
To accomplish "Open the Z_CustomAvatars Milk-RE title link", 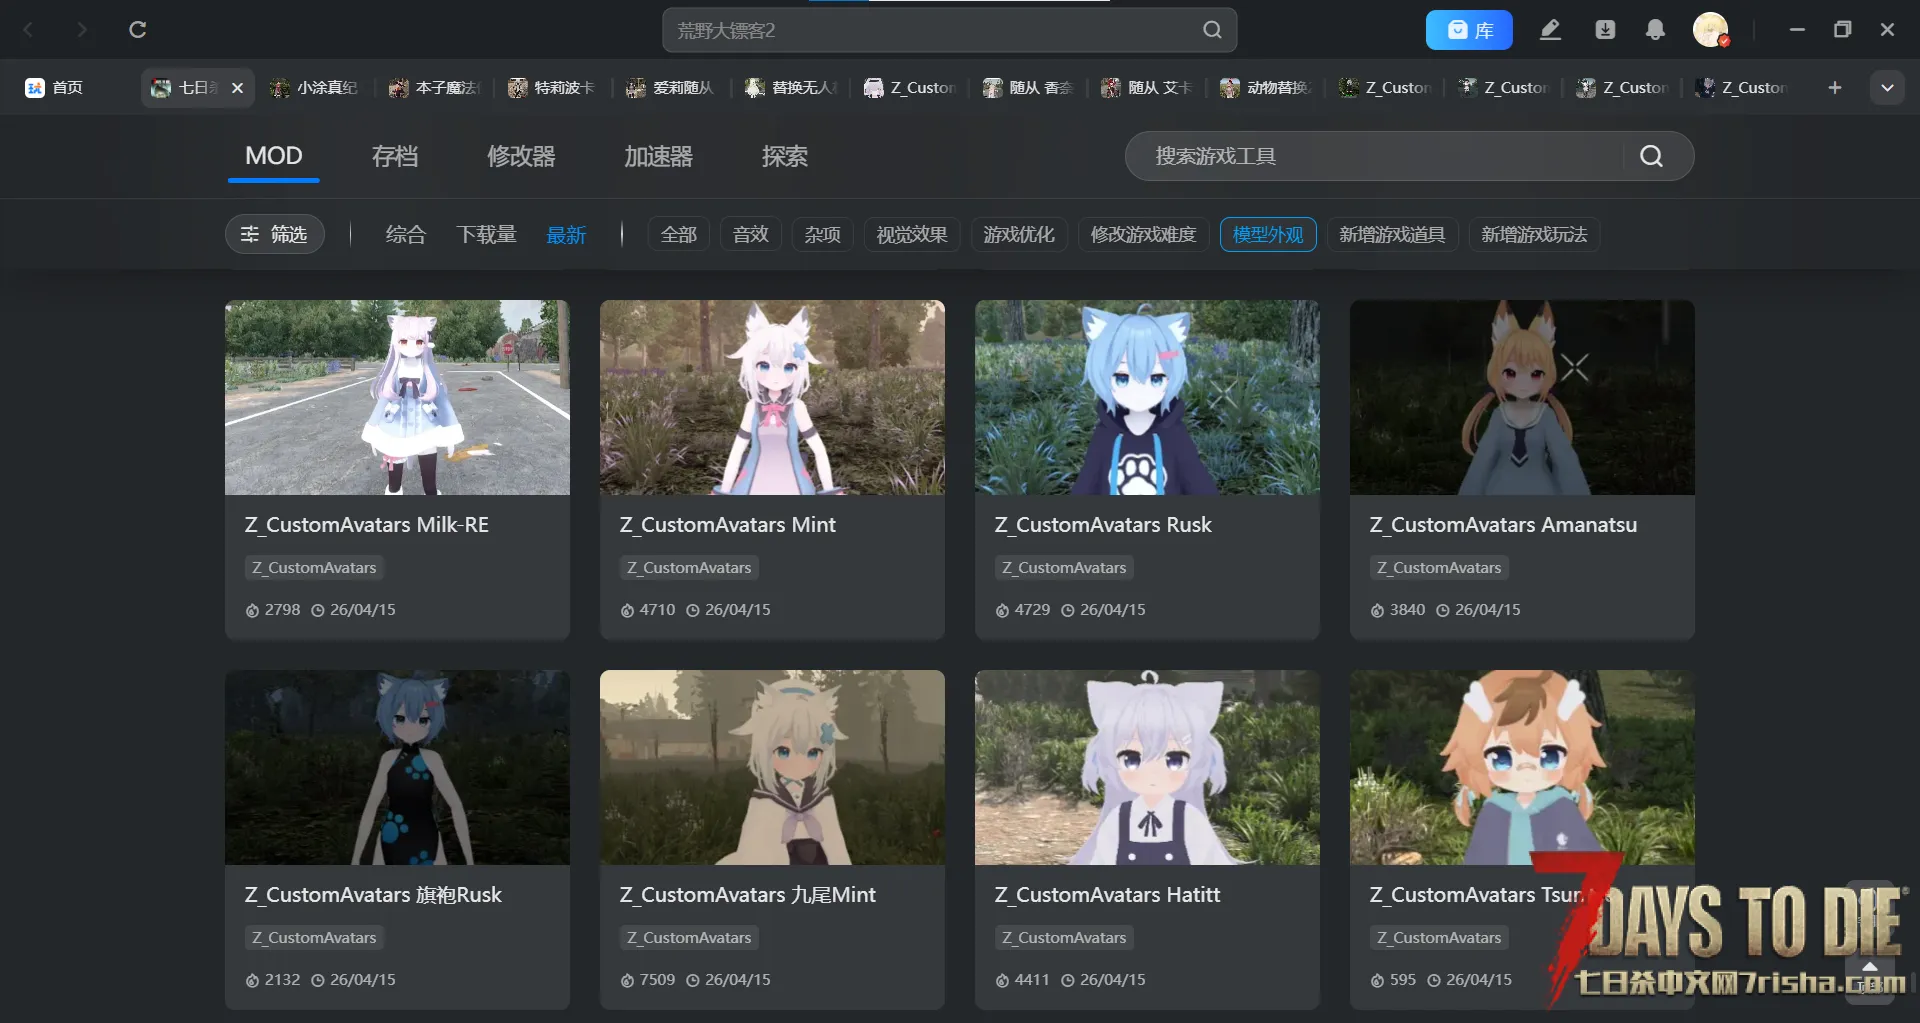I will pyautogui.click(x=367, y=525).
